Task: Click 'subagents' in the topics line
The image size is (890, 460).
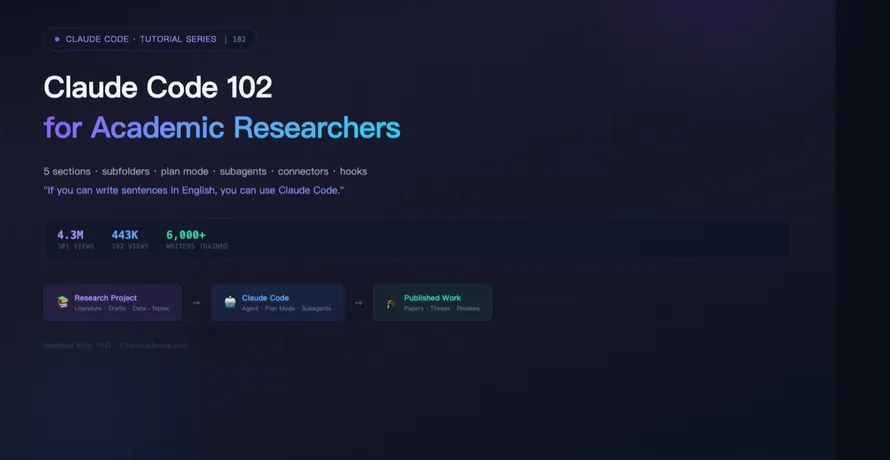Action: [243, 172]
